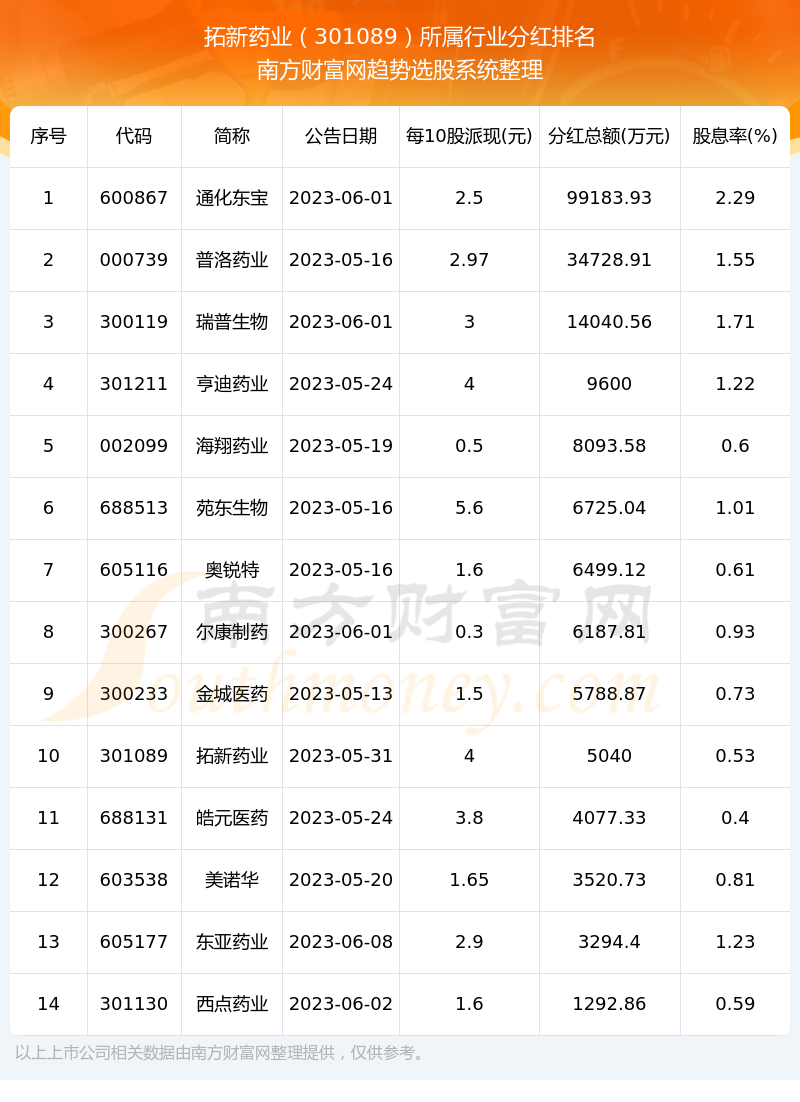800x1102 pixels.
Task: Click the subtitle '南方财富网趋势选股系统整理'
Action: click(399, 70)
